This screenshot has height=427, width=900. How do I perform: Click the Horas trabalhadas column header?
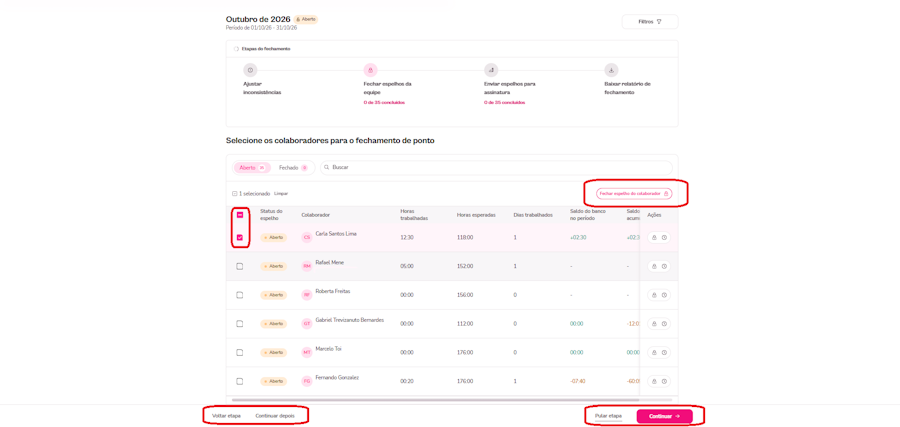414,215
